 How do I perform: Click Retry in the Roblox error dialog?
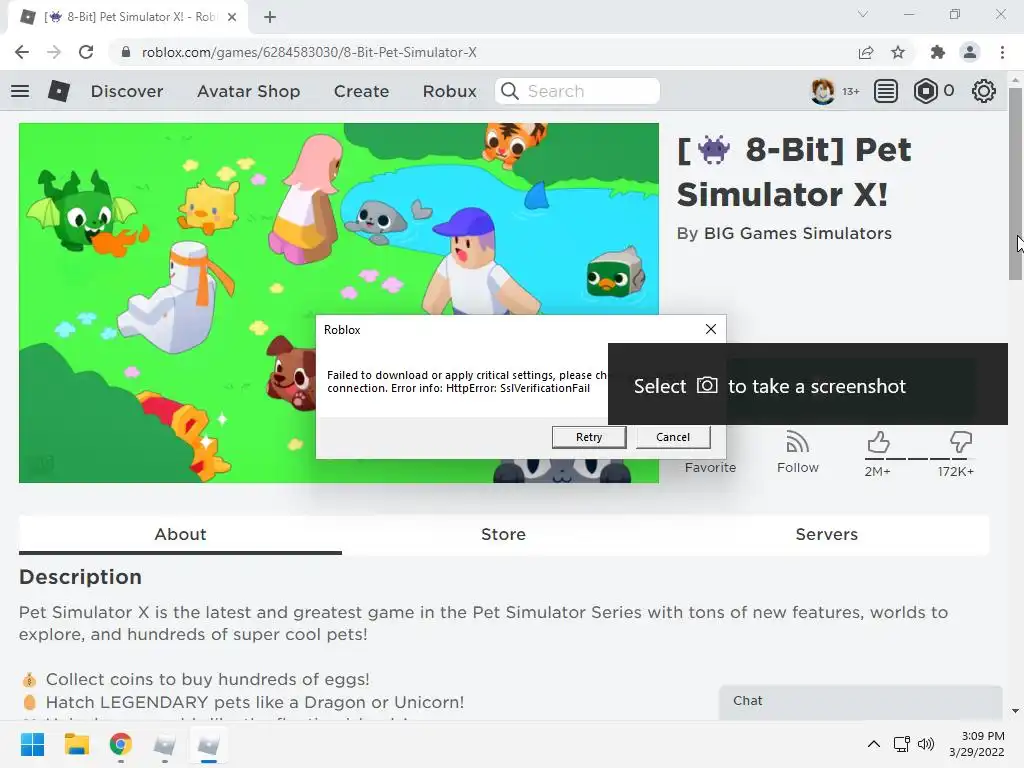(x=589, y=437)
